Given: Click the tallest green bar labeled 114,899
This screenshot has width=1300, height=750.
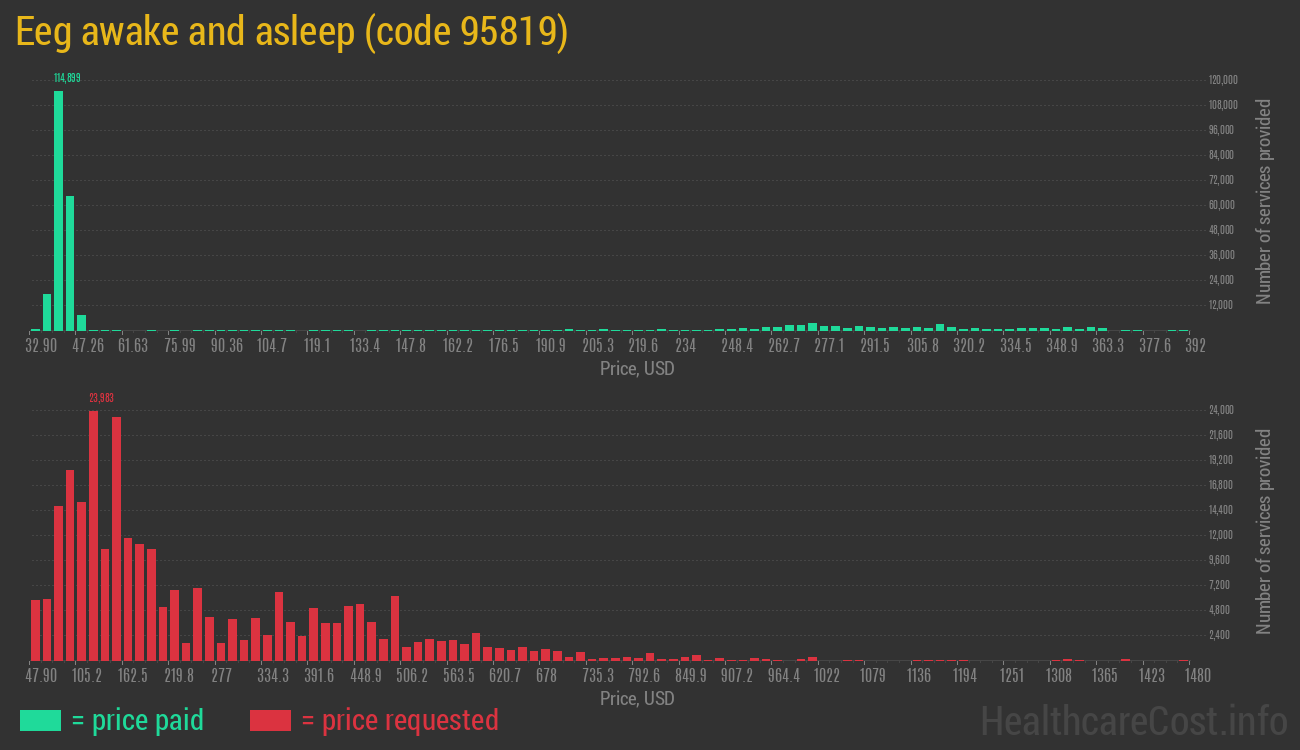Looking at the screenshot, I should (x=59, y=200).
